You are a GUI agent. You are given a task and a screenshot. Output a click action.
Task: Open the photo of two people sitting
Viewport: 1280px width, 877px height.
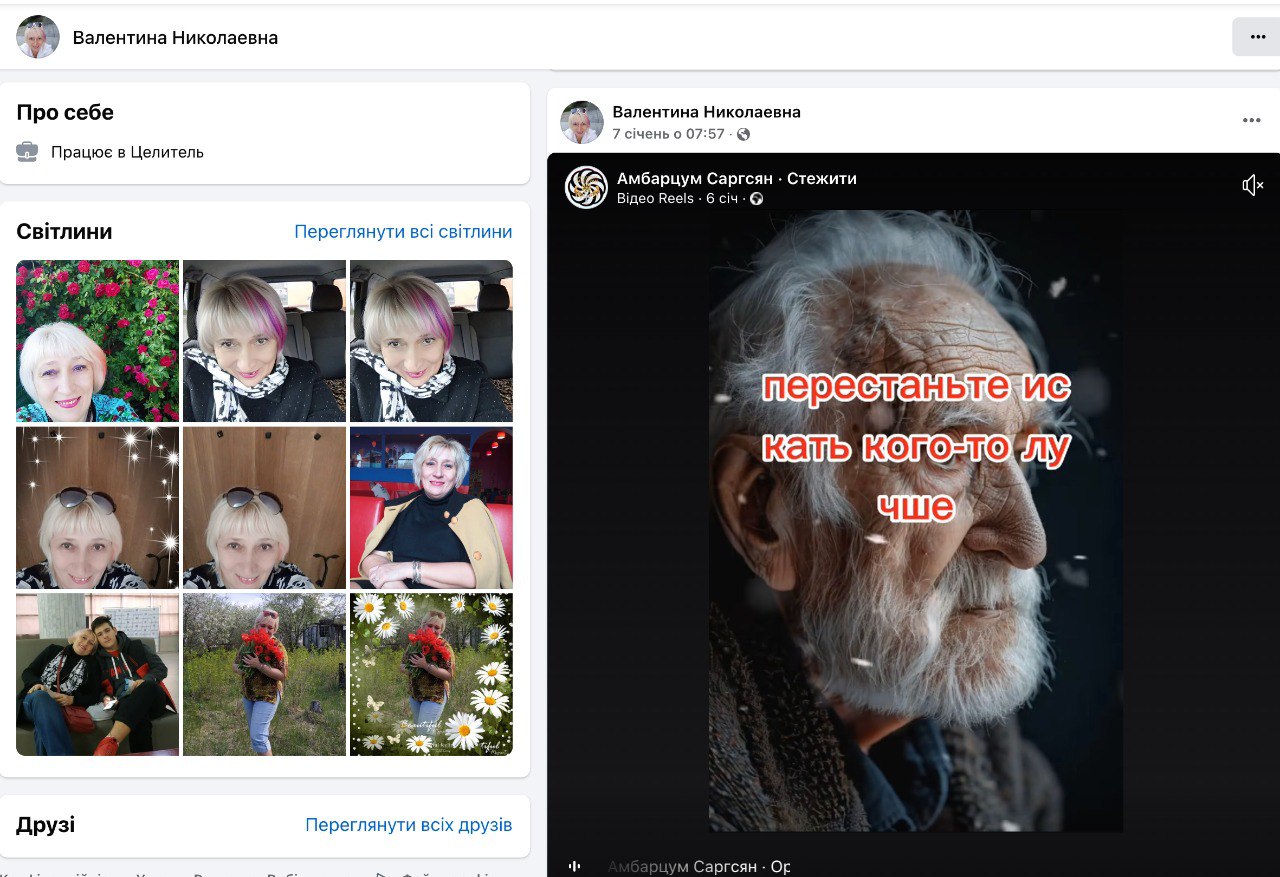point(98,674)
